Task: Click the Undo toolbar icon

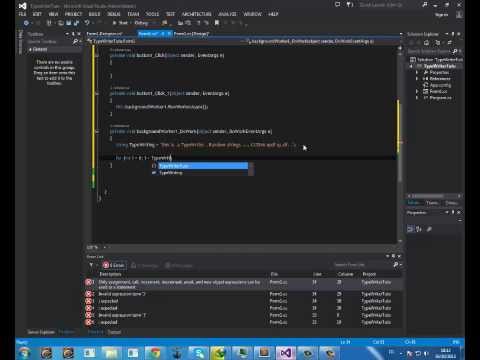Action: [x=87, y=23]
